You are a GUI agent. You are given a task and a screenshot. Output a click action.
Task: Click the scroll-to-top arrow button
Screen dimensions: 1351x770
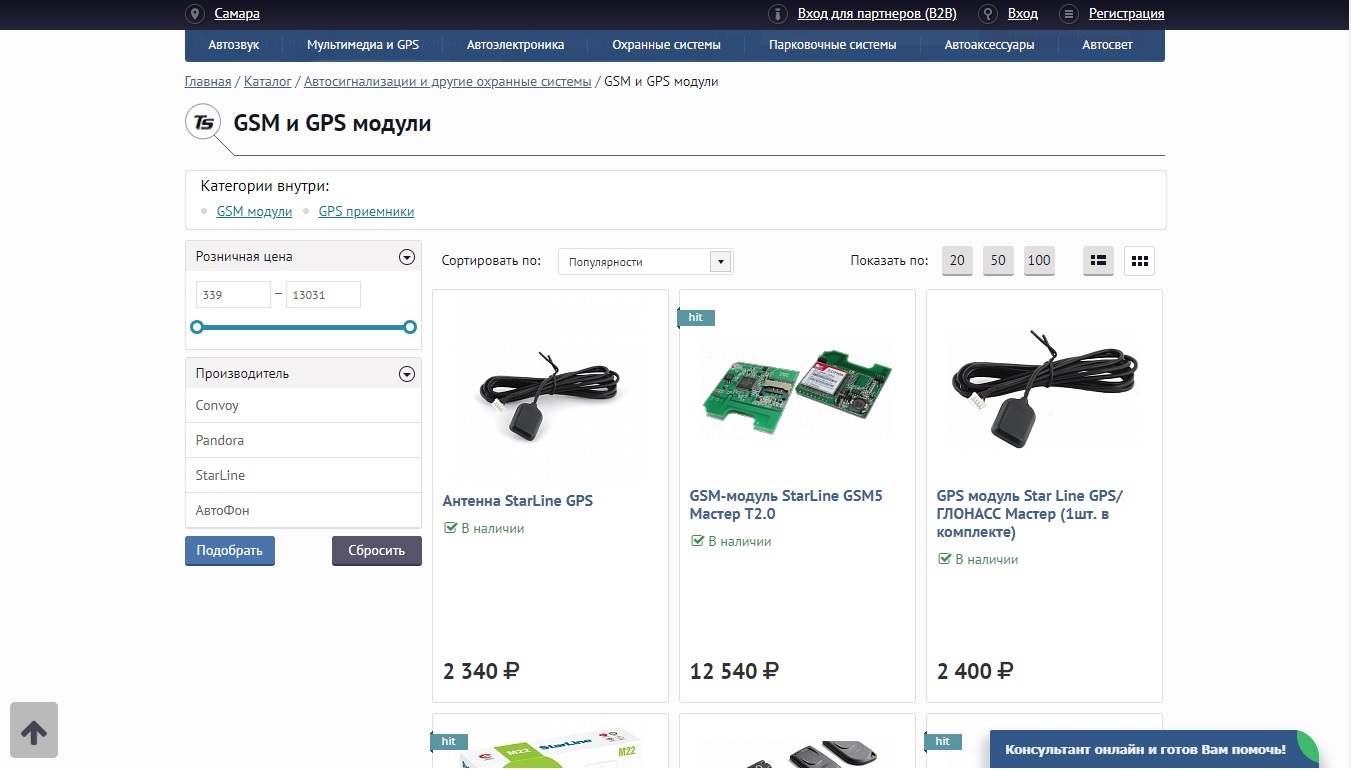34,730
